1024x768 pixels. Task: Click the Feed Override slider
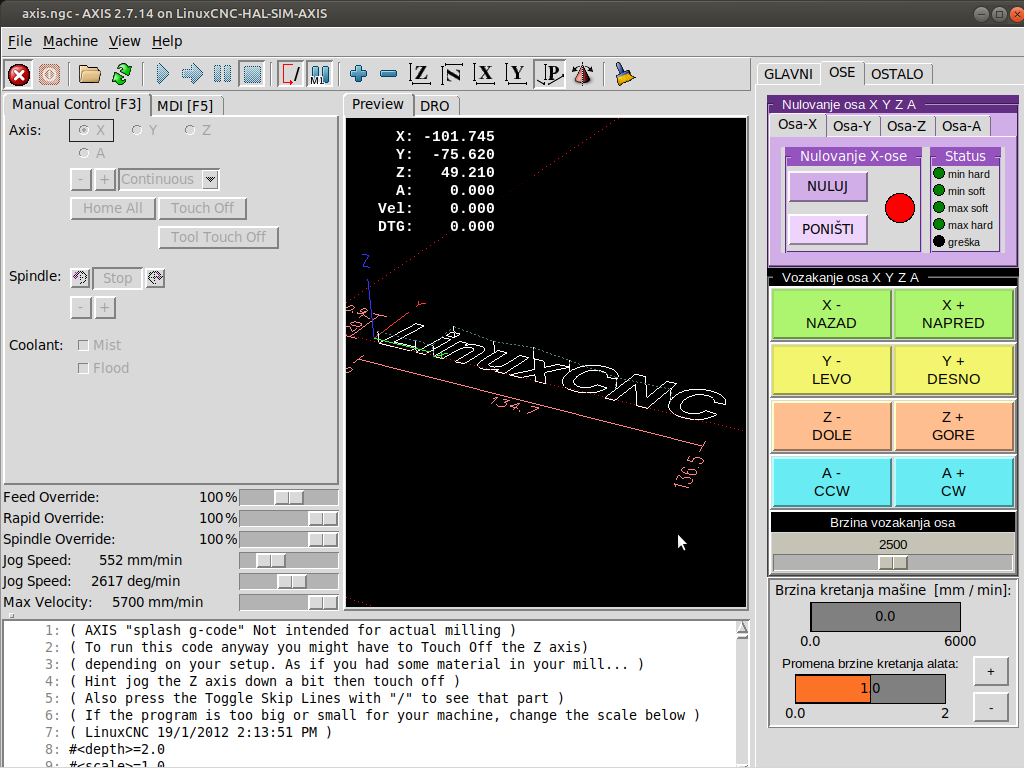click(289, 498)
